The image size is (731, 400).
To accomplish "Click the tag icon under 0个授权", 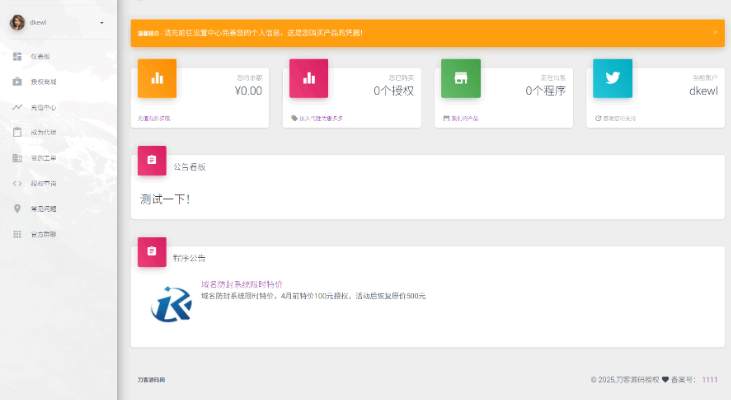I will [x=294, y=118].
